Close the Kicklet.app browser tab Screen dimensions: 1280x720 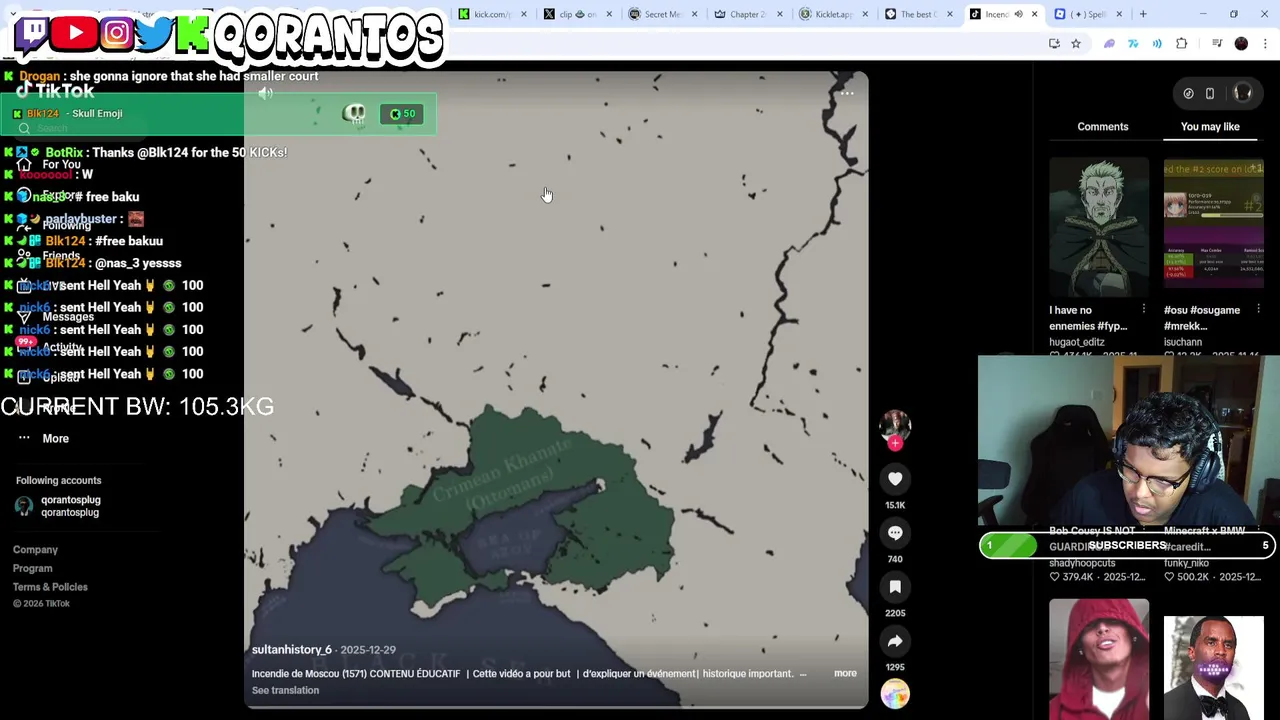coord(864,14)
